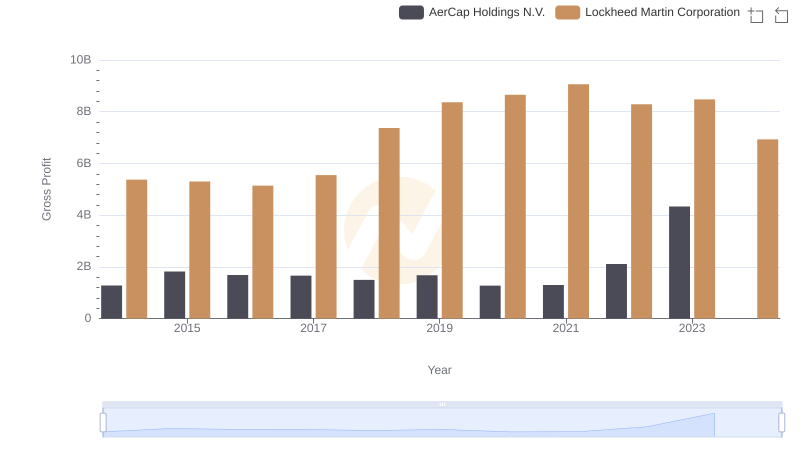
Task: Click the 4B y-axis label
Action: point(84,215)
